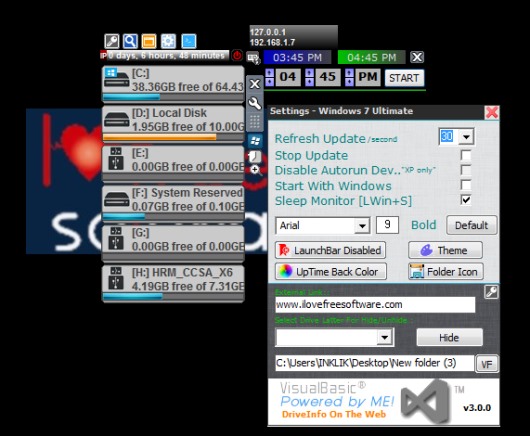Open the Arial font dropdown
The height and width of the screenshot is (436, 530).
362,226
